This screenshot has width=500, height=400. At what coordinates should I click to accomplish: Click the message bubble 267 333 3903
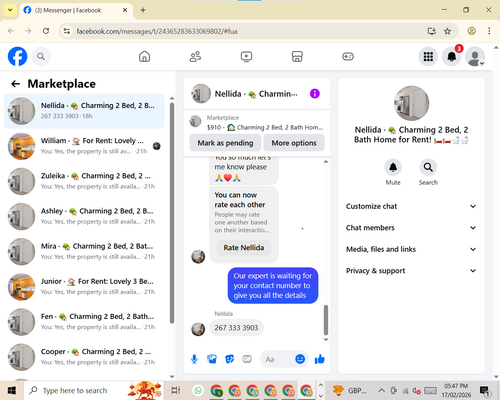[236, 328]
